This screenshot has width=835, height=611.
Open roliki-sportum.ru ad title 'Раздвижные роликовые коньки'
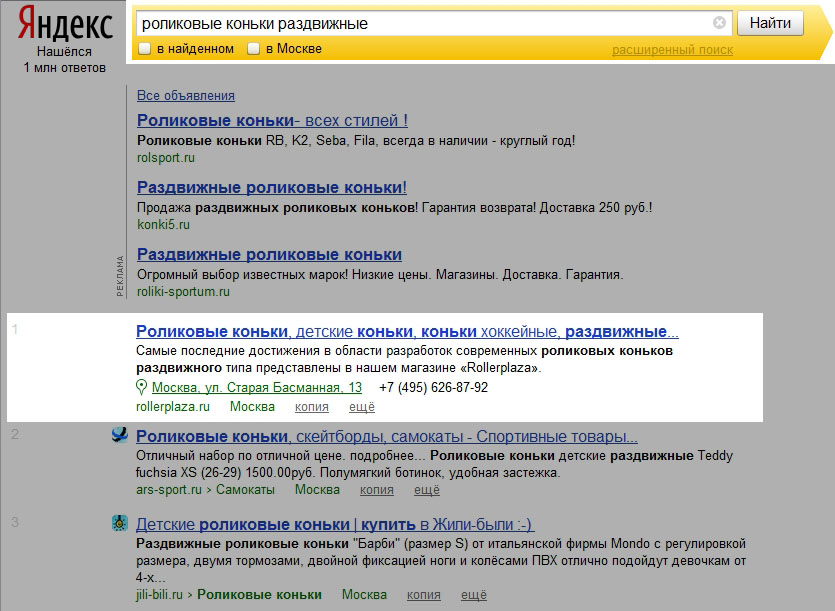tap(269, 255)
